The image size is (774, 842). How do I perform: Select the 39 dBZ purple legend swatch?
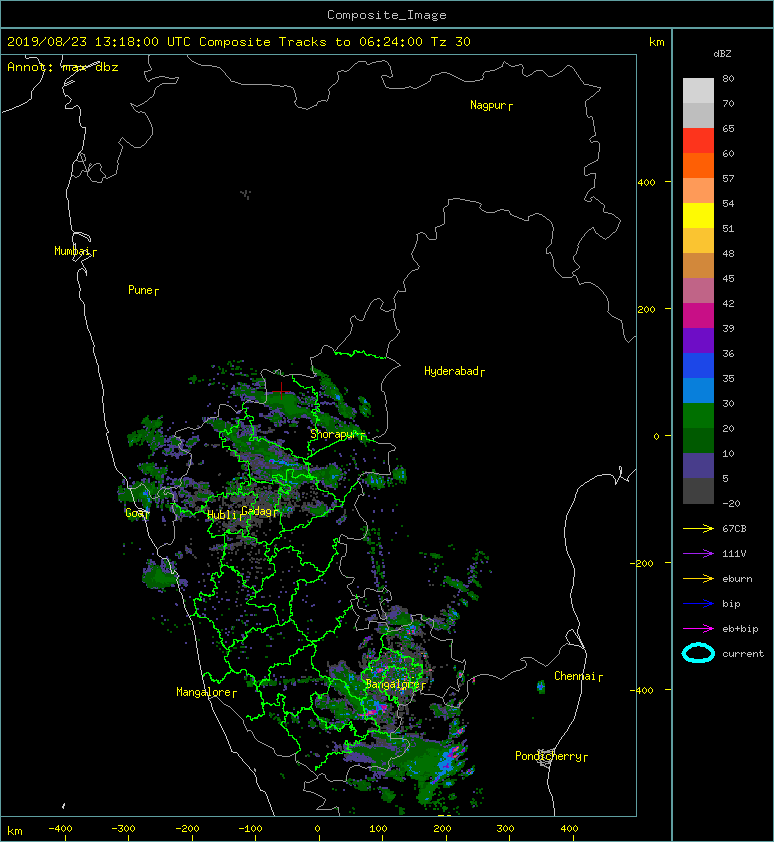click(x=698, y=340)
